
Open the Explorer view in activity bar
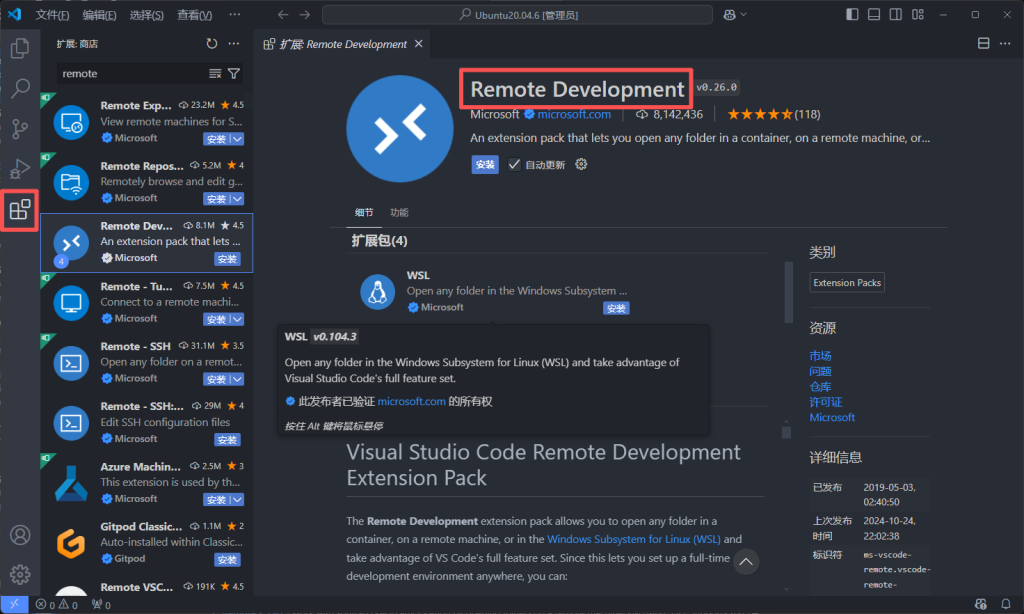click(19, 47)
